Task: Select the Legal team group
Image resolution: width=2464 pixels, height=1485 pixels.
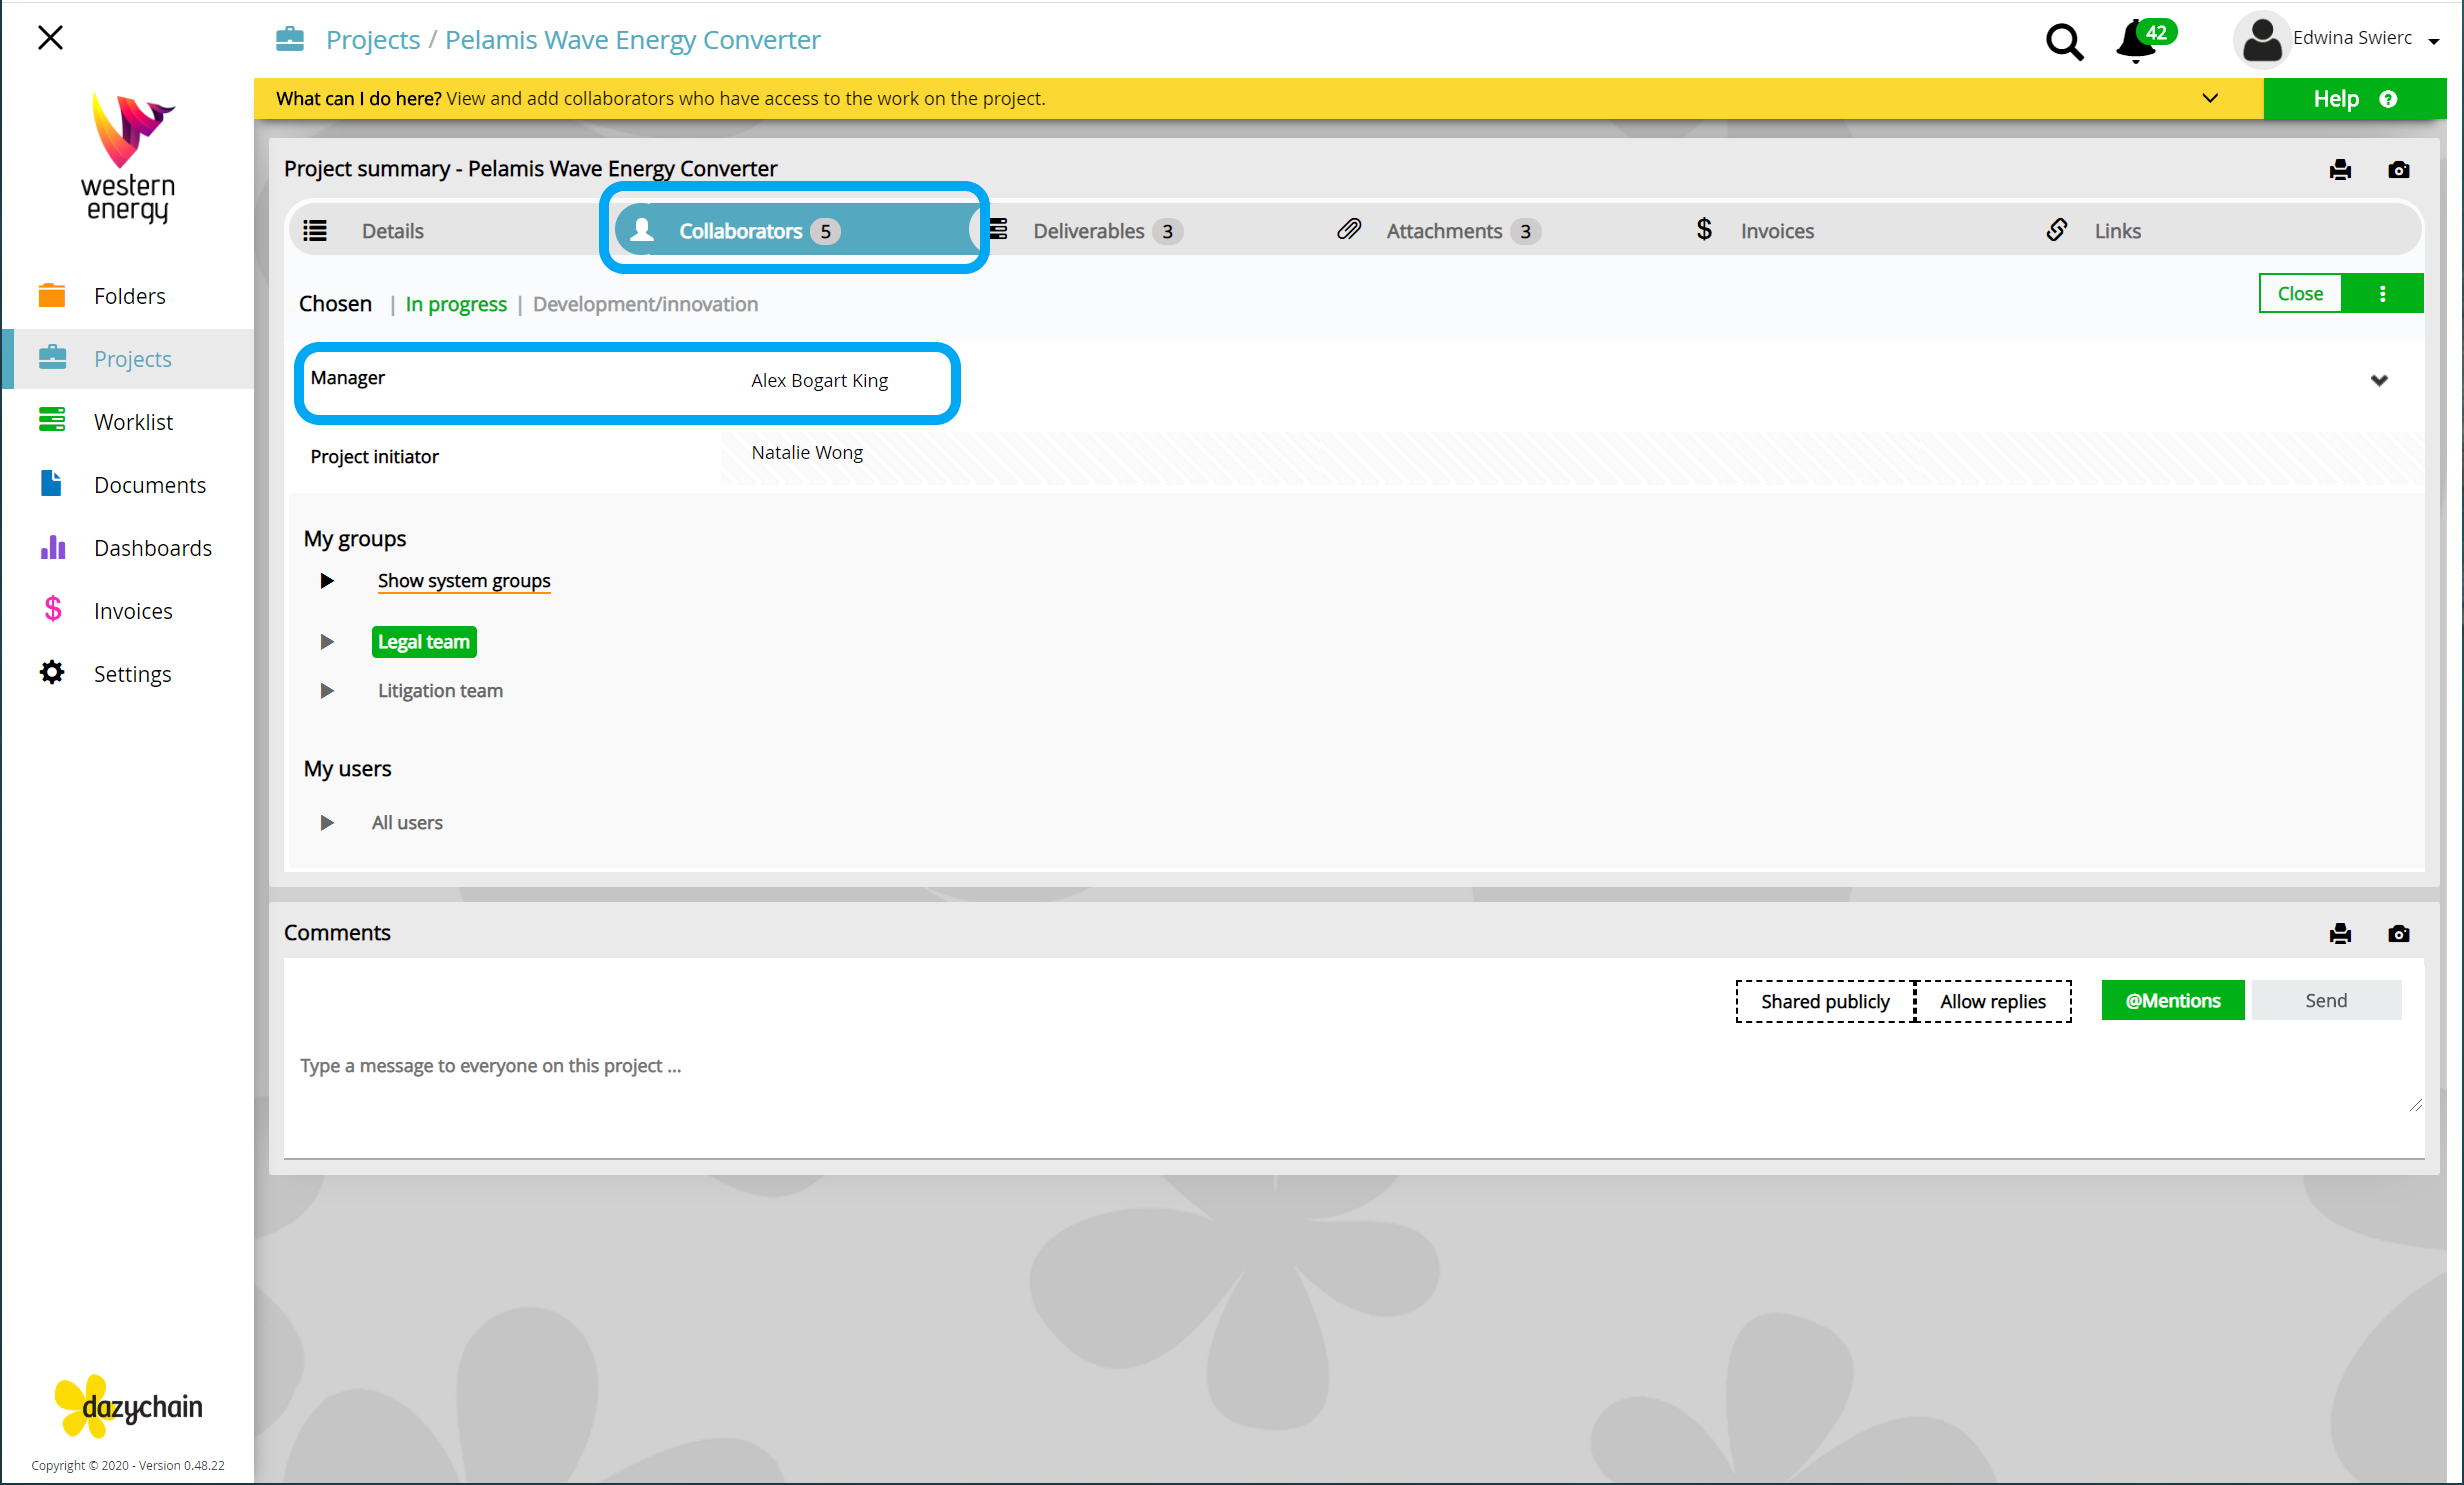Action: pos(424,642)
